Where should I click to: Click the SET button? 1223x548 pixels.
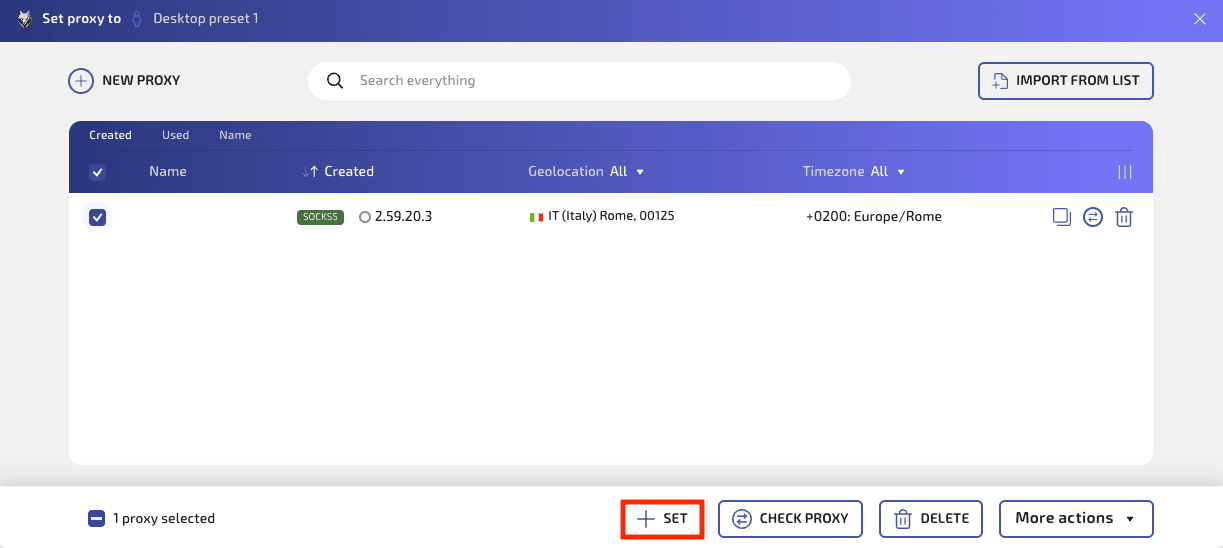663,519
